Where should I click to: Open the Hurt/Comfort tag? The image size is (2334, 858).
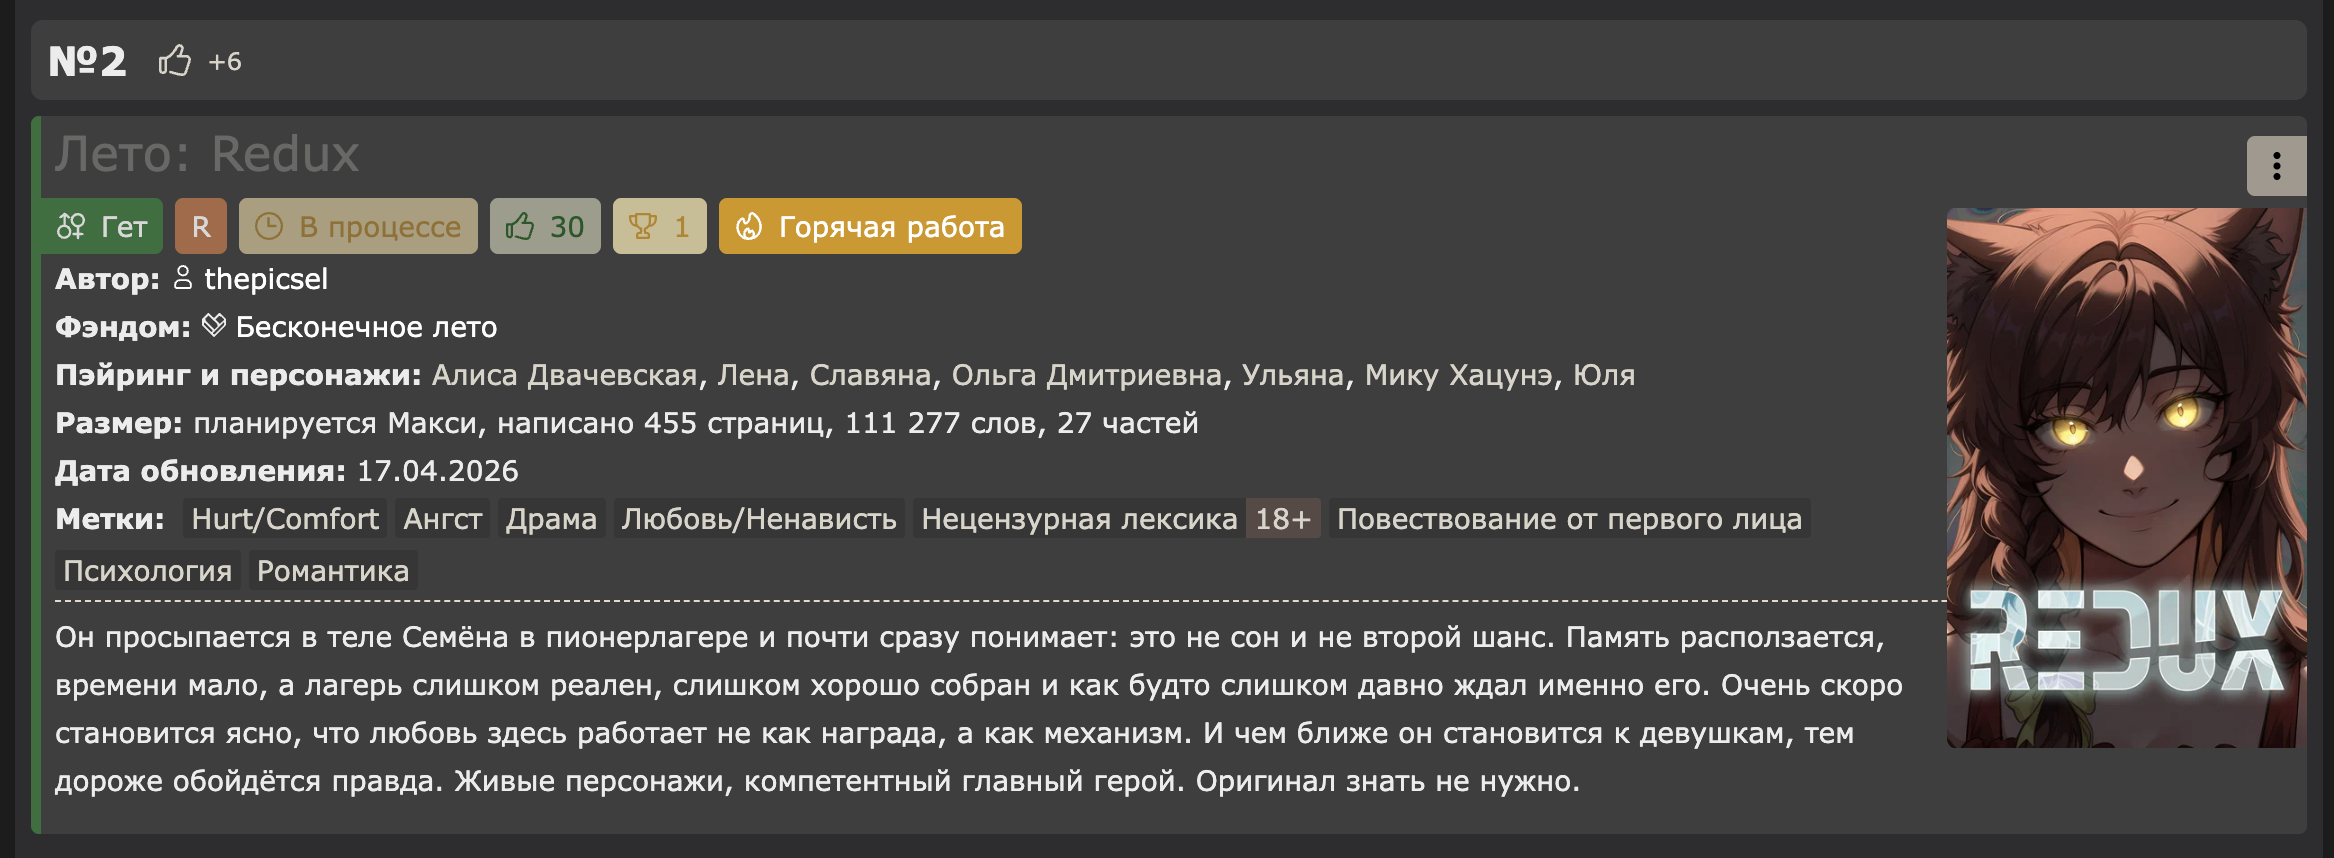tap(285, 519)
